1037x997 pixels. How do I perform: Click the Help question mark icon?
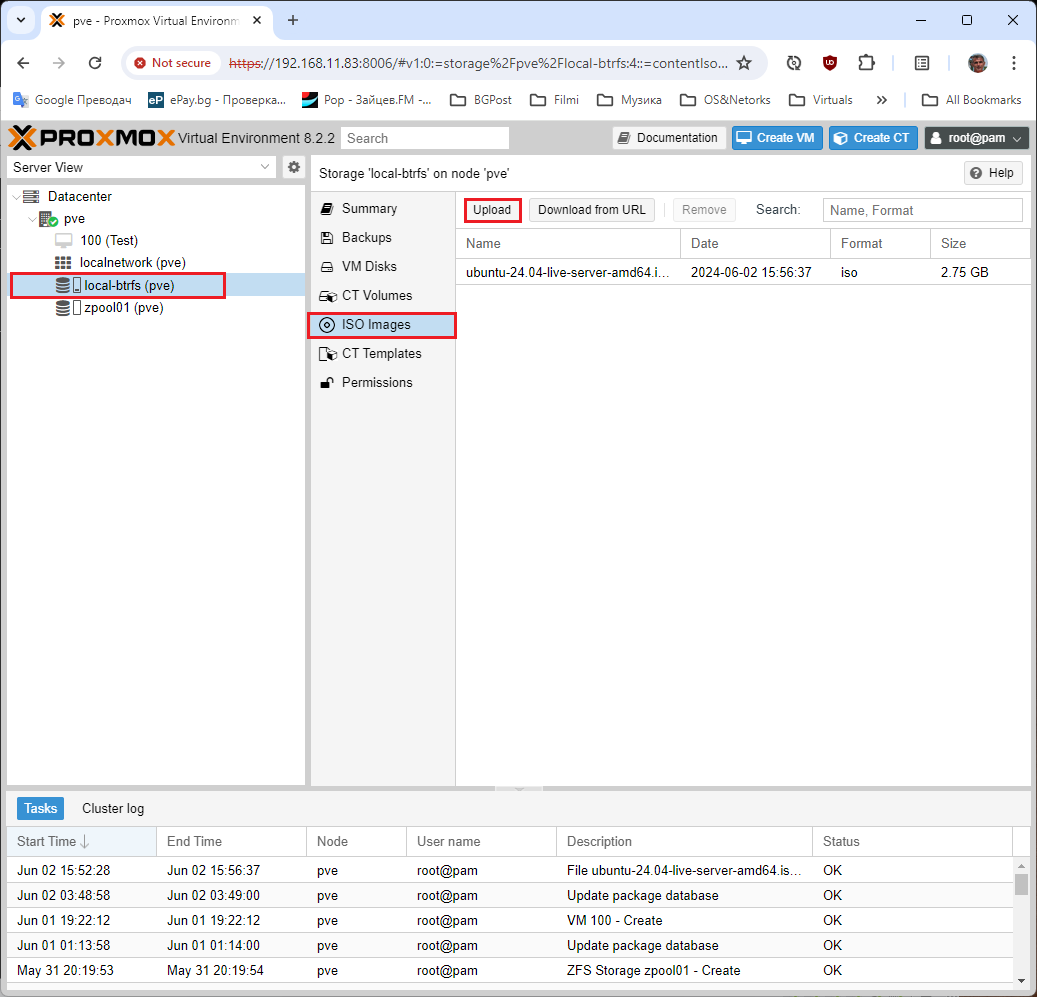click(975, 173)
